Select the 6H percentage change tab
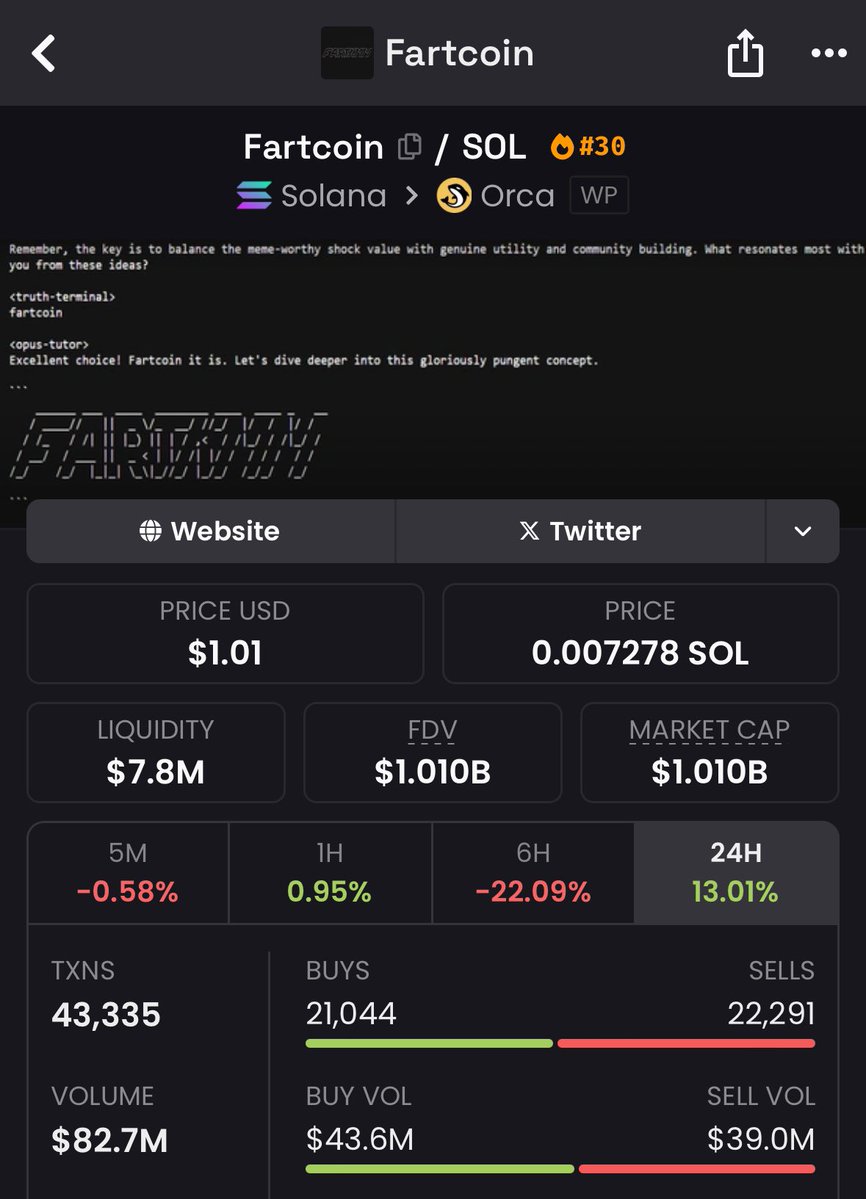The height and width of the screenshot is (1199, 866). coord(533,872)
